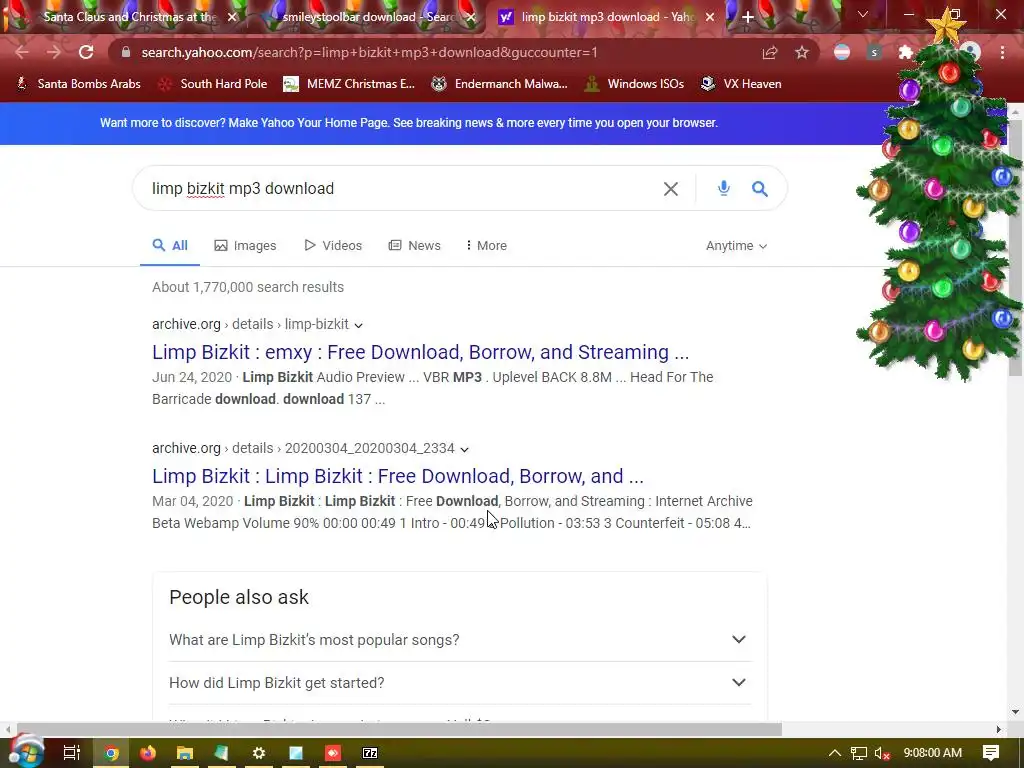Image resolution: width=1024 pixels, height=768 pixels.
Task: Open the South Hard Pole bookmark
Action: coord(213,84)
